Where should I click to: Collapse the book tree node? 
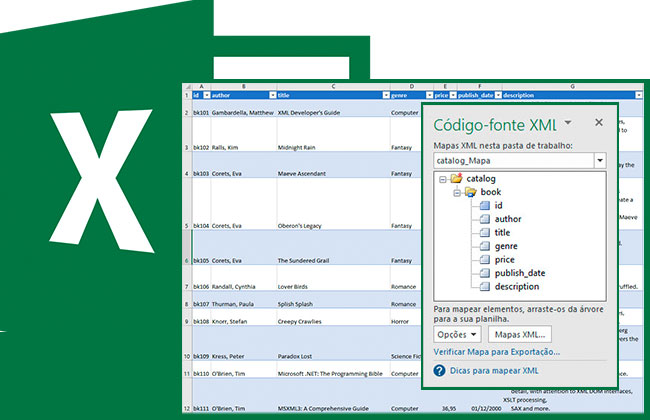[x=457, y=193]
